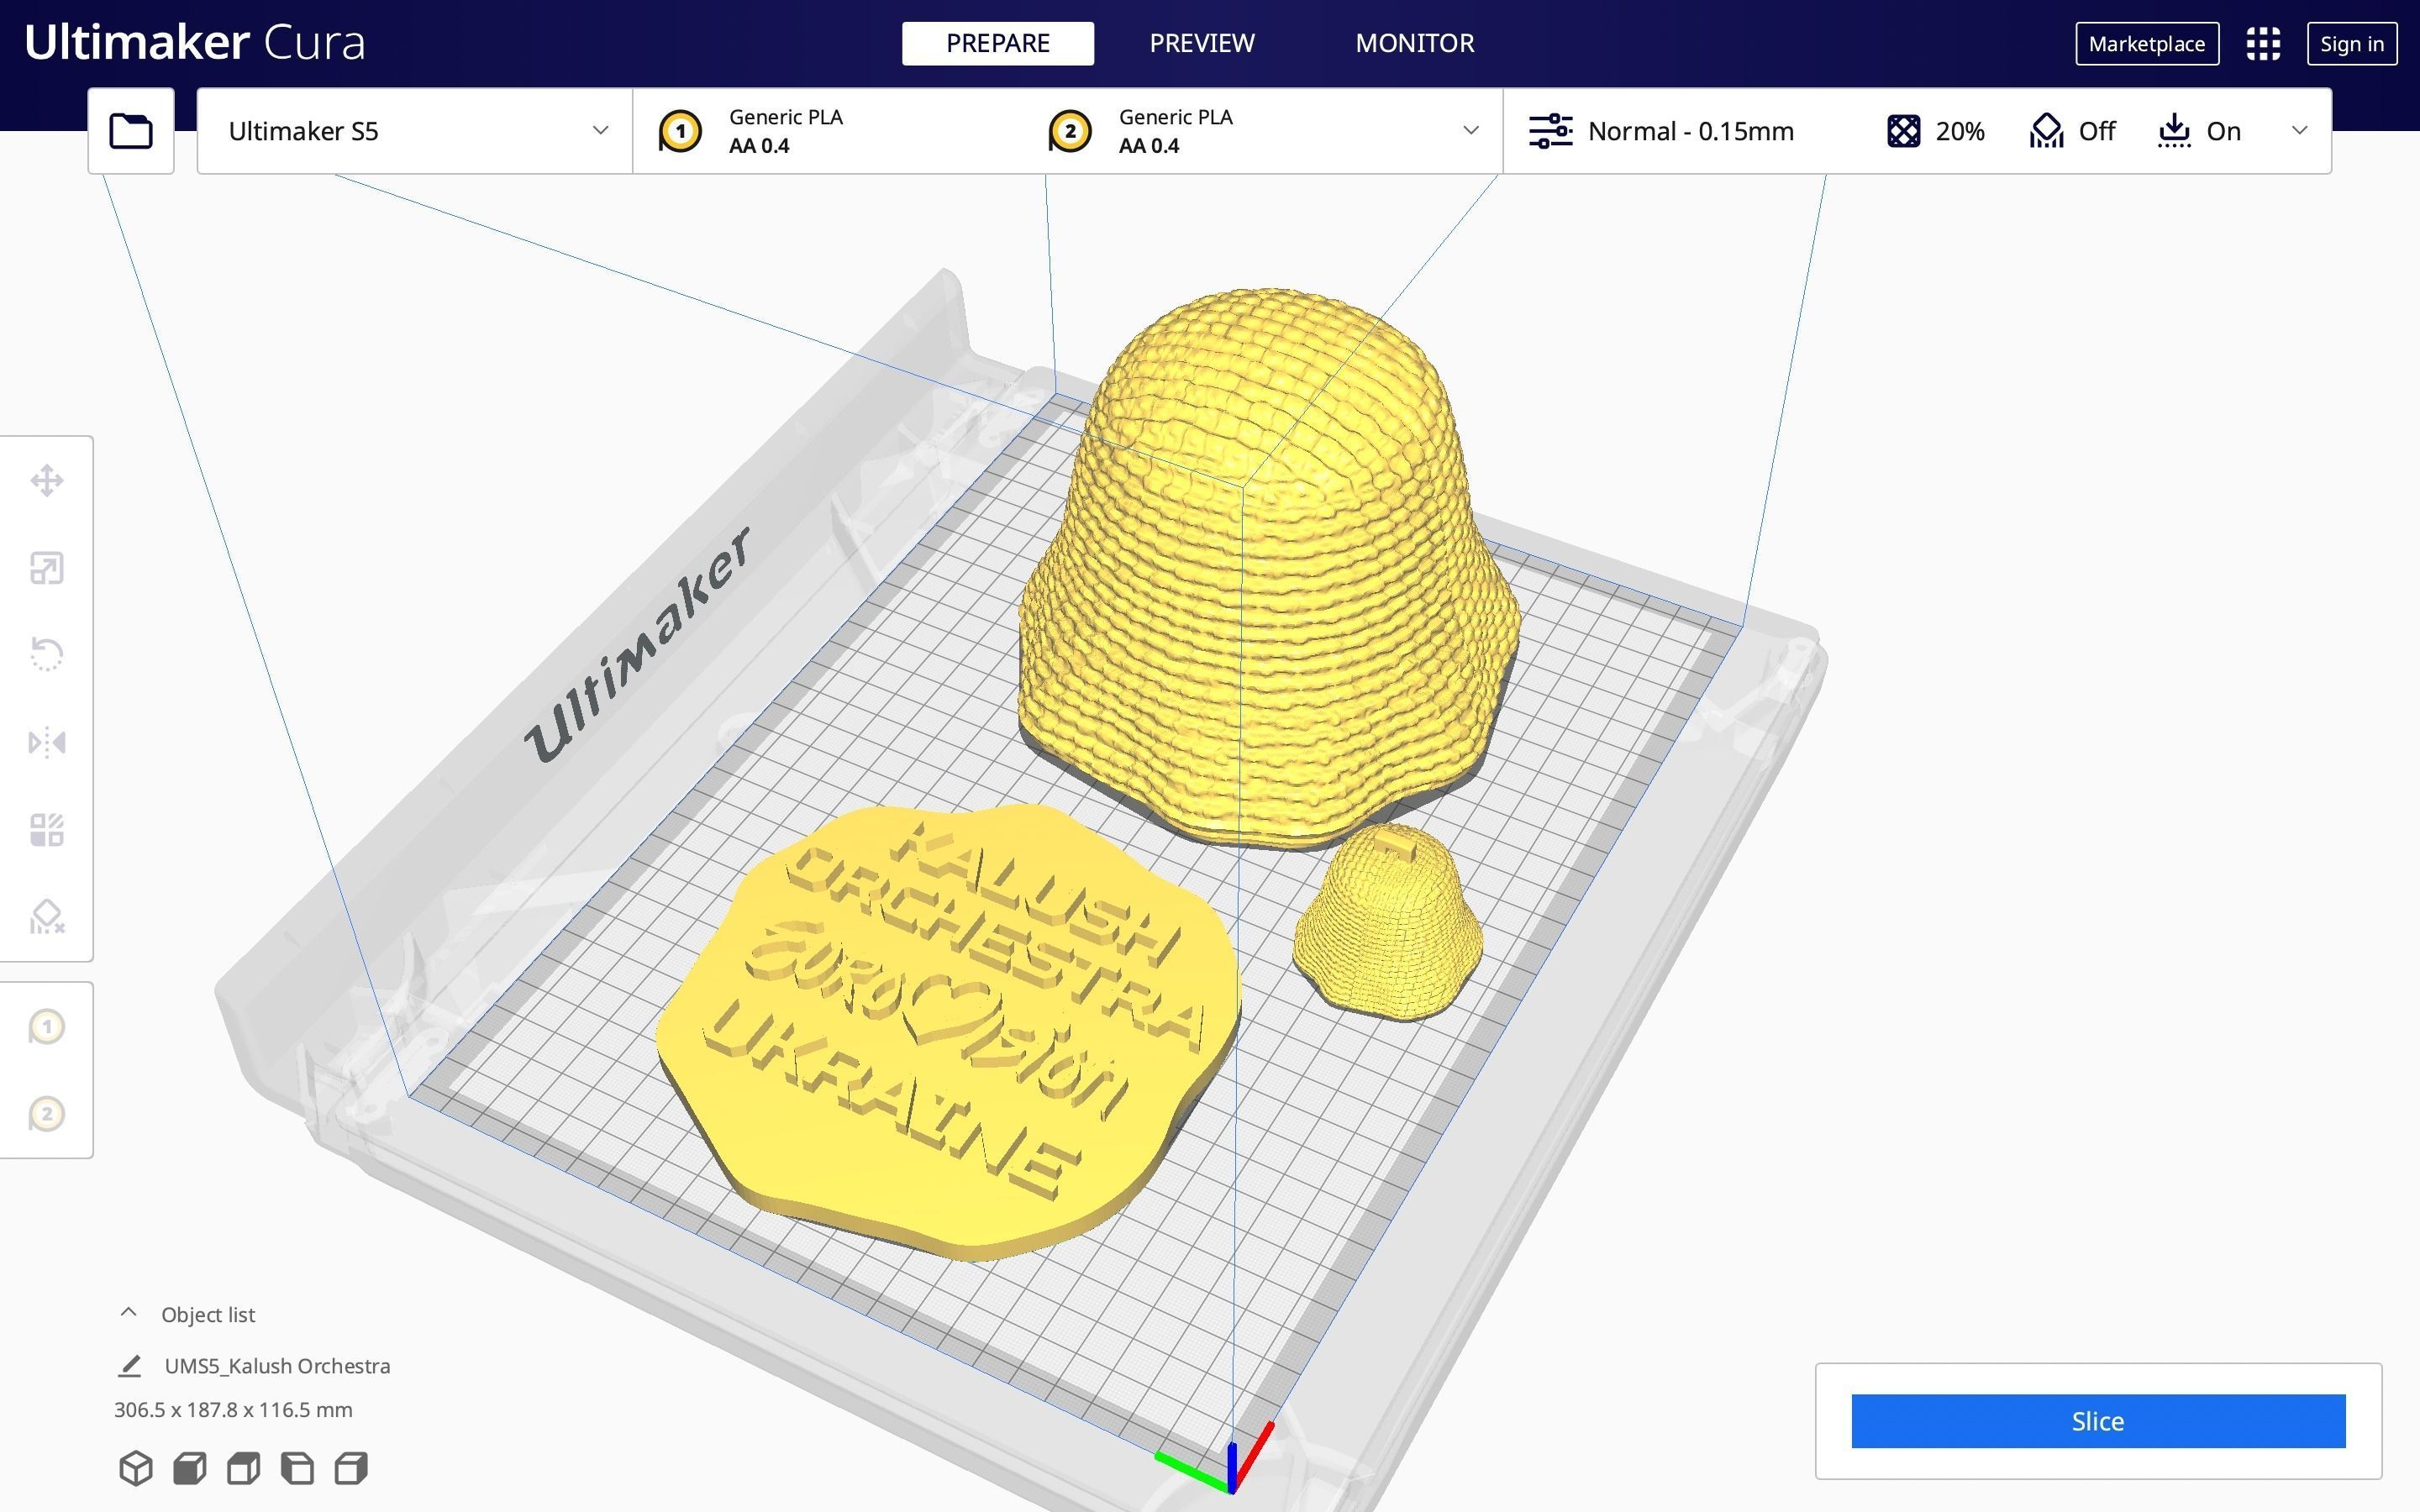
Task: Switch to the MONITOR stage
Action: pos(1414,44)
